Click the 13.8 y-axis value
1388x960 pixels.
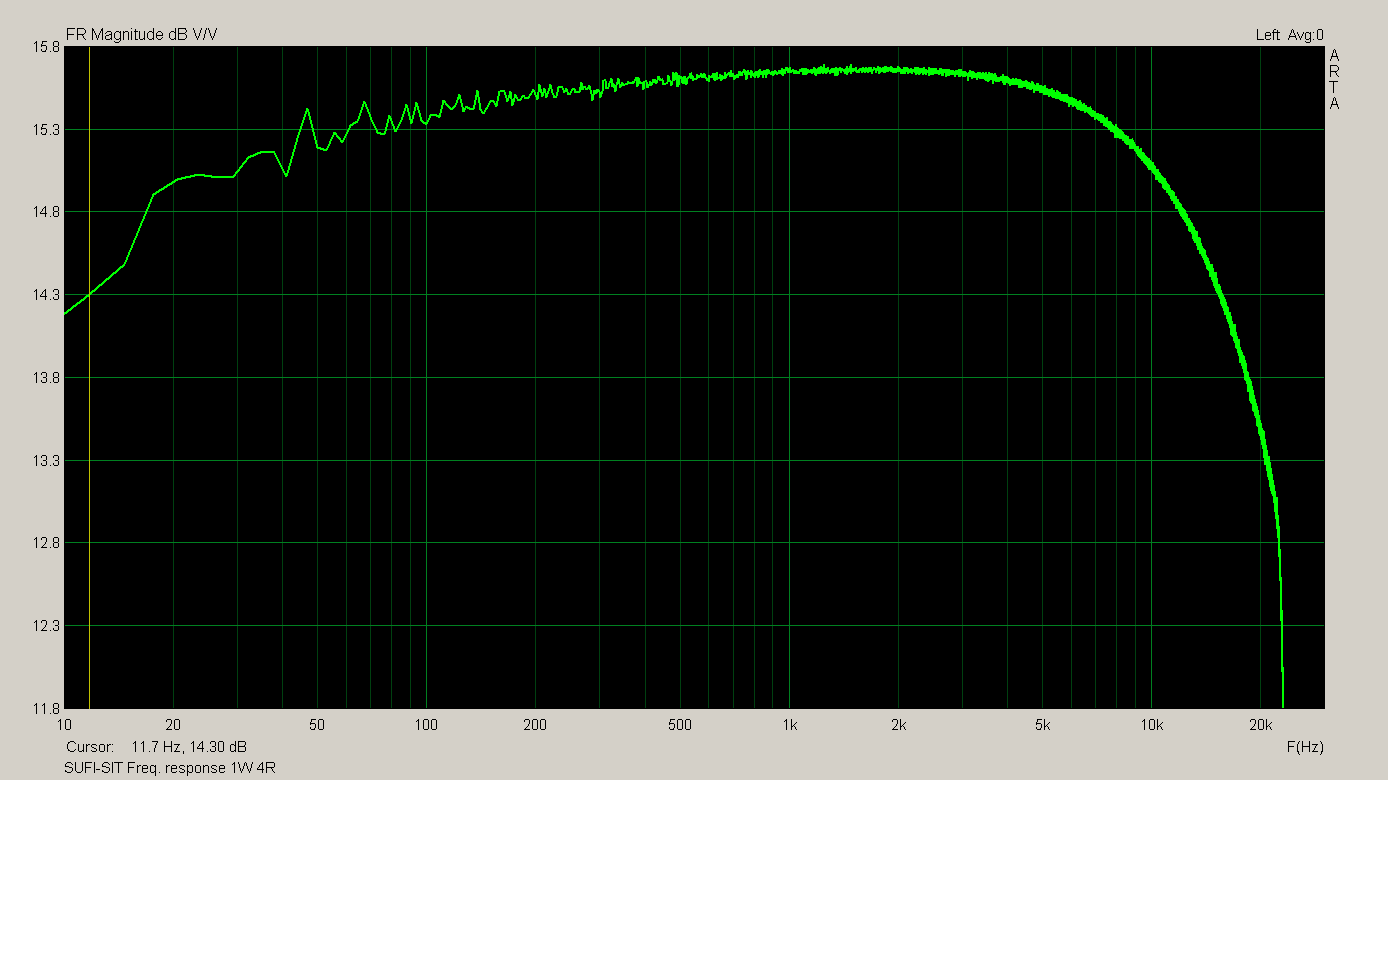tap(46, 378)
